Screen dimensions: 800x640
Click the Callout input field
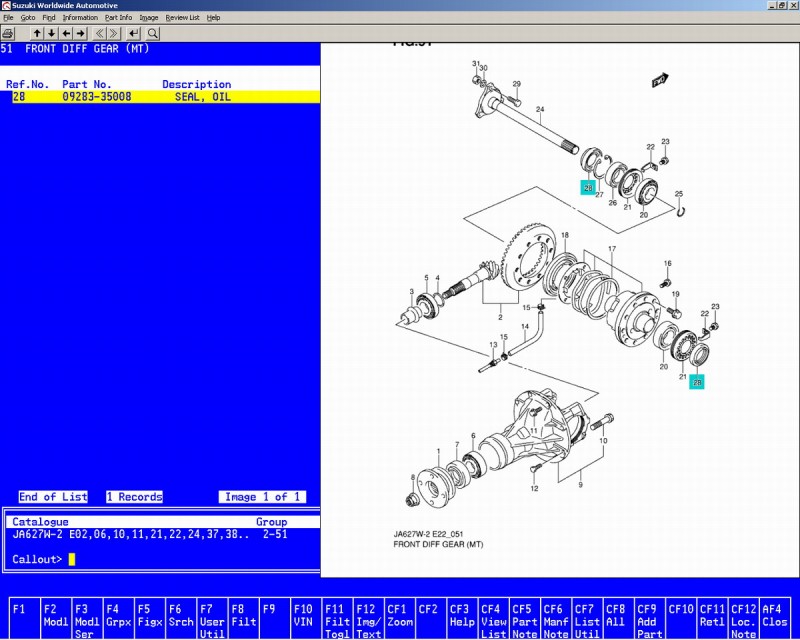click(71, 559)
